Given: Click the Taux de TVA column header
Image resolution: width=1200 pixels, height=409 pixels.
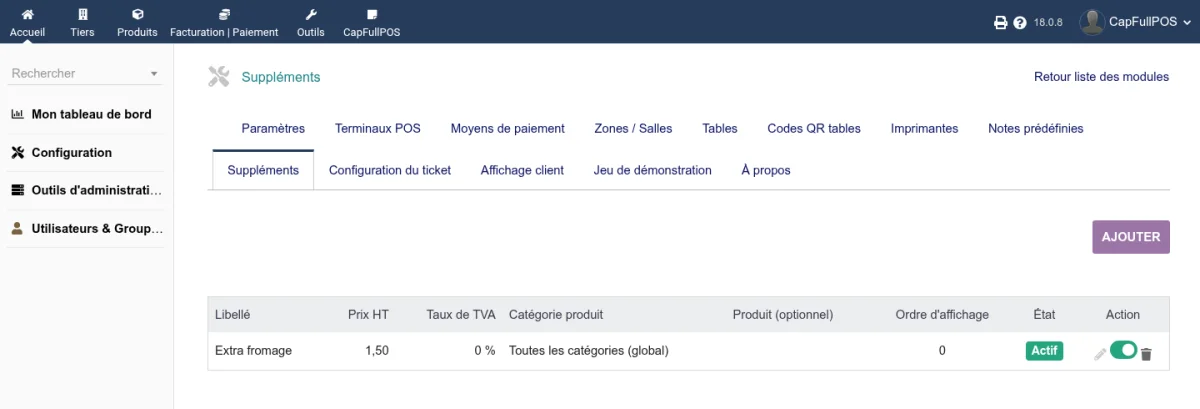Looking at the screenshot, I should (461, 314).
